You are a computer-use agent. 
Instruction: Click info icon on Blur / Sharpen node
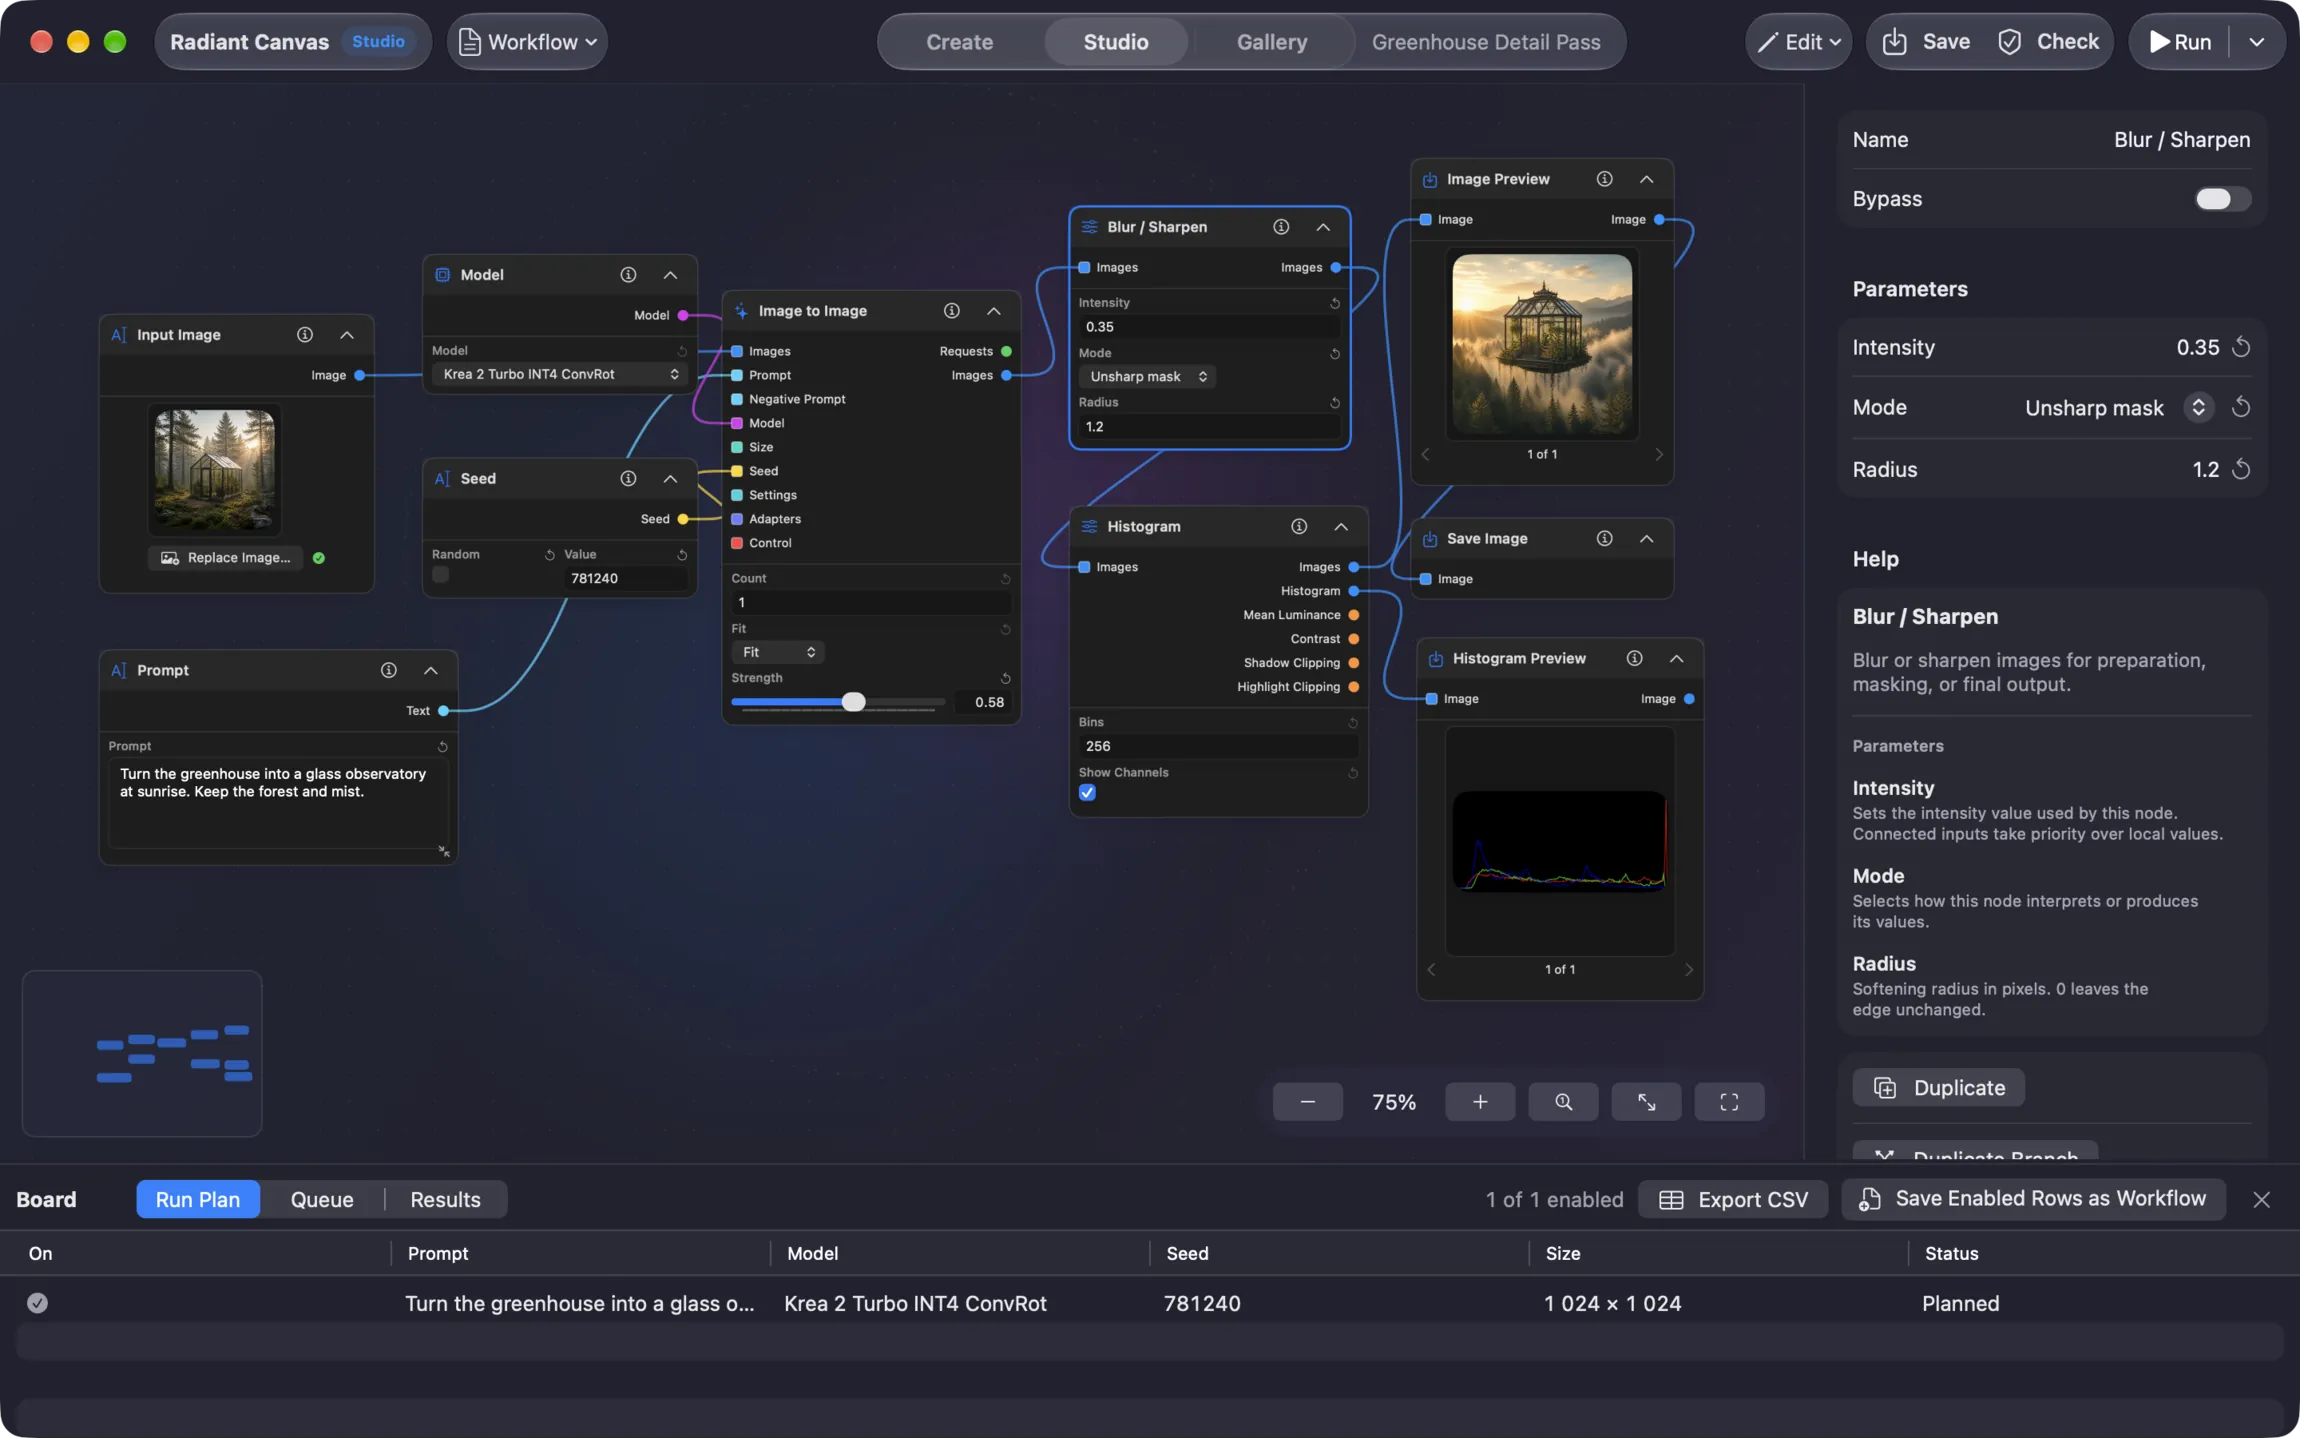point(1281,227)
